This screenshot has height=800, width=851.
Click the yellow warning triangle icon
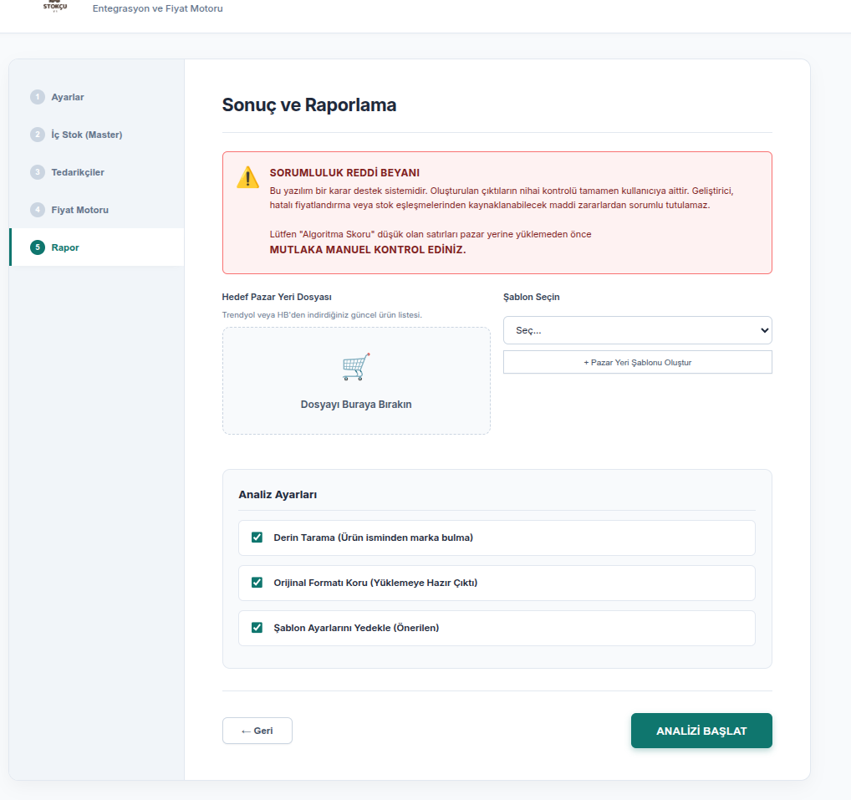247,179
